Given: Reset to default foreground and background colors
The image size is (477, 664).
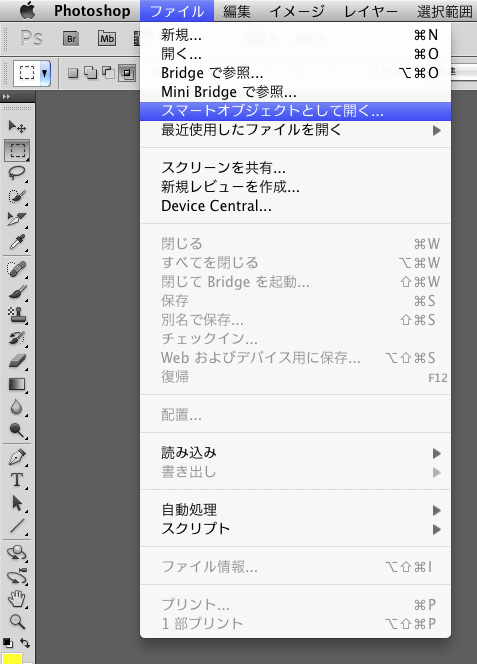Looking at the screenshot, I should (x=8, y=642).
